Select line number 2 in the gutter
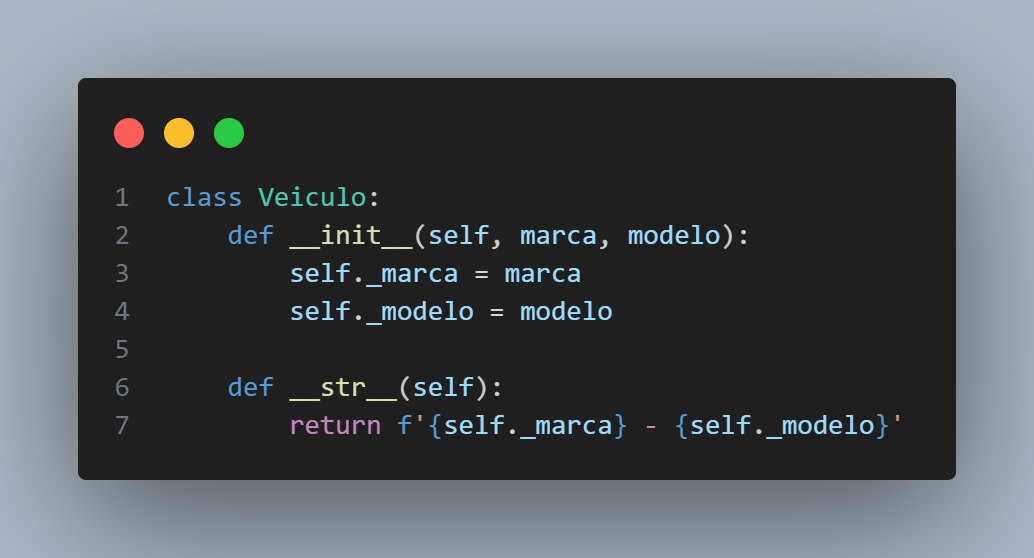This screenshot has width=1034, height=558. 122,235
